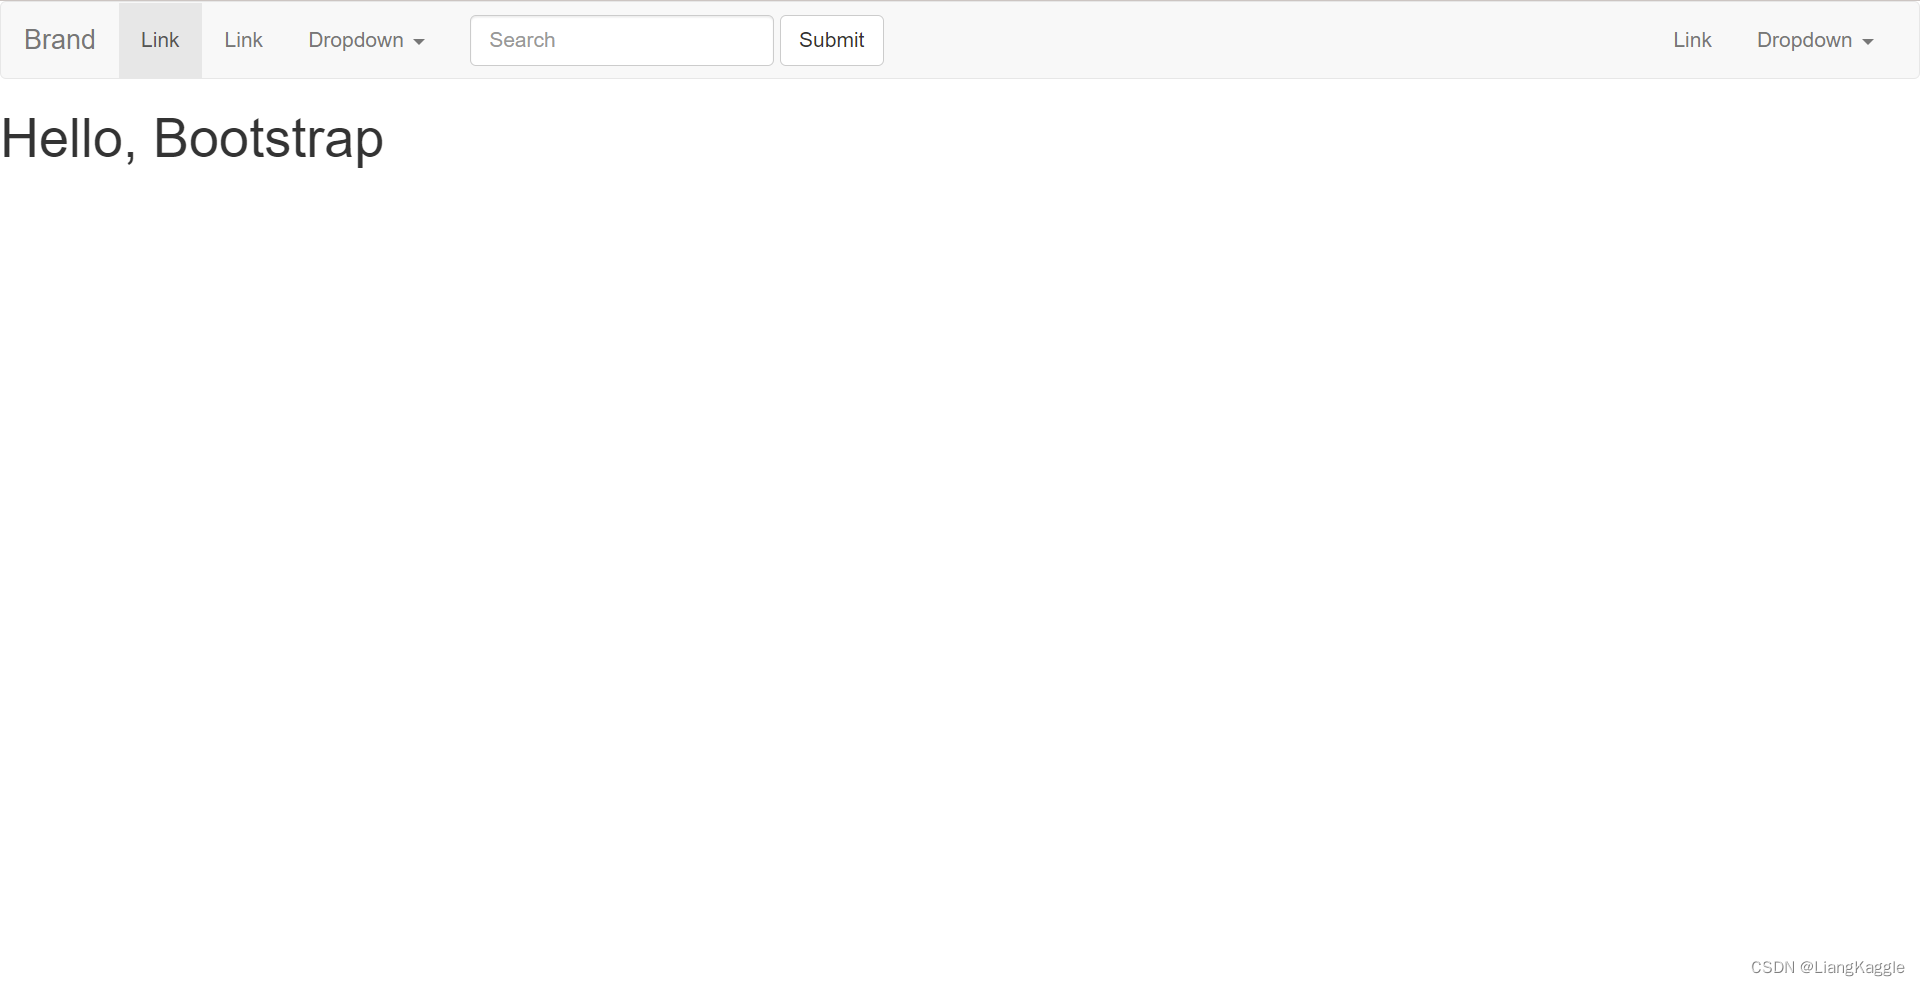Click the Link item on the navbar right
Image resolution: width=1920 pixels, height=986 pixels.
coord(1691,40)
